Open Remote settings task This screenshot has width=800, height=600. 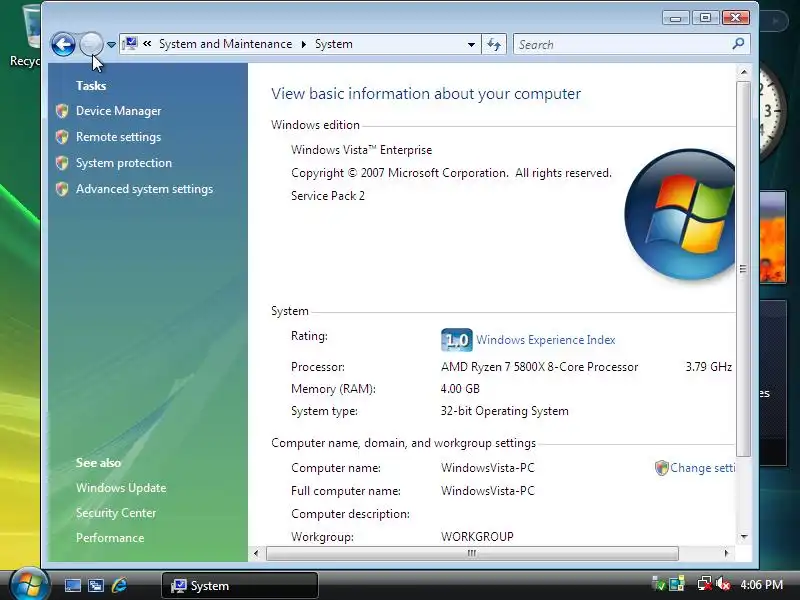click(118, 137)
